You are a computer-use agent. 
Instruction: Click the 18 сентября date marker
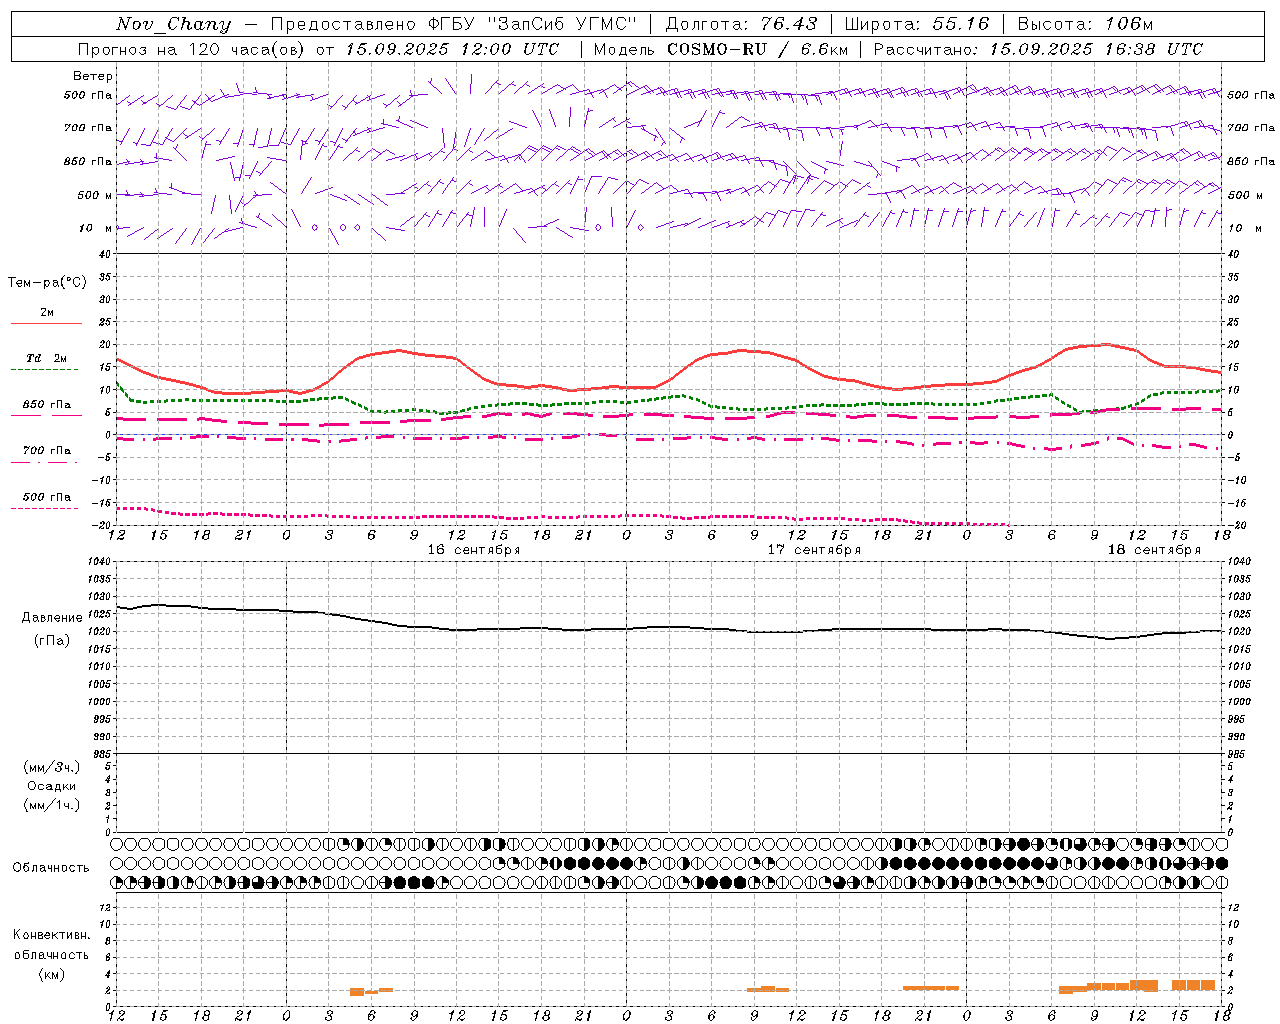[x=1154, y=550]
